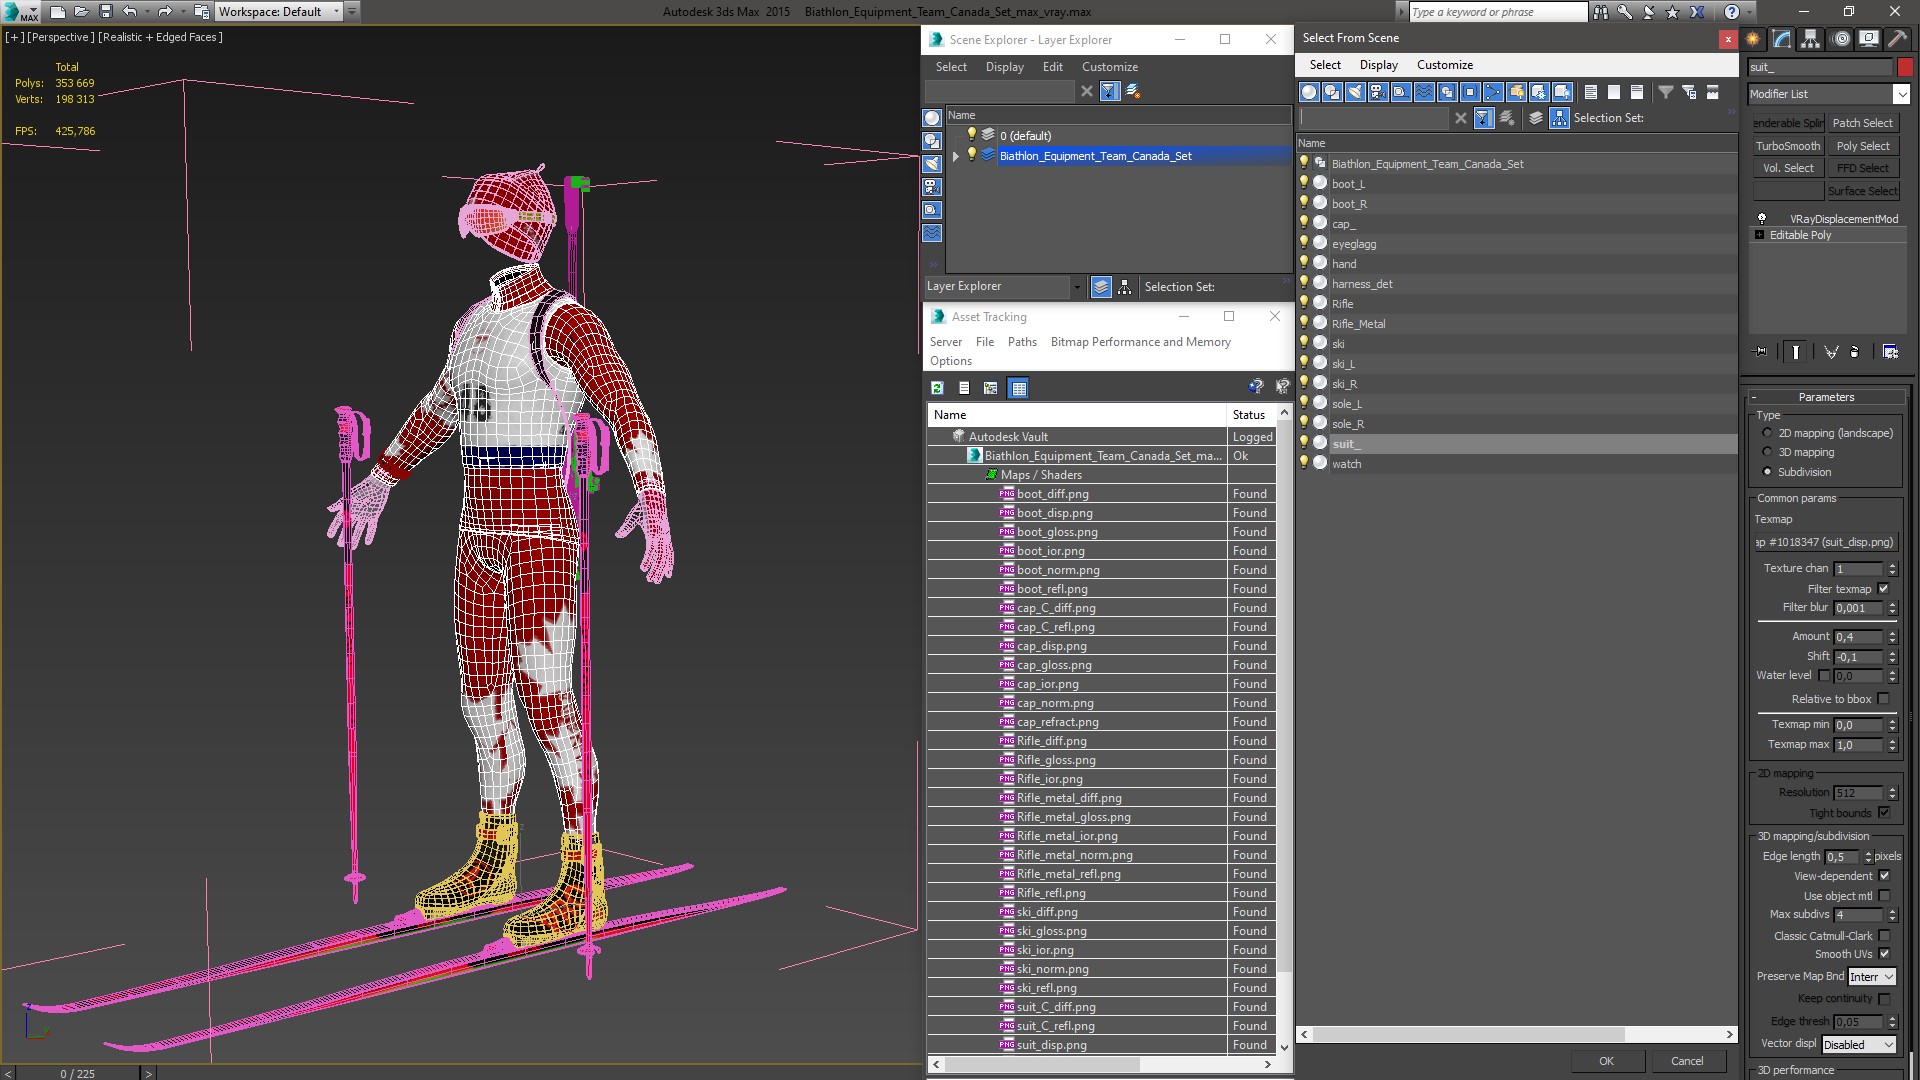Click Cancel button in Select From Scene

coord(1687,1061)
